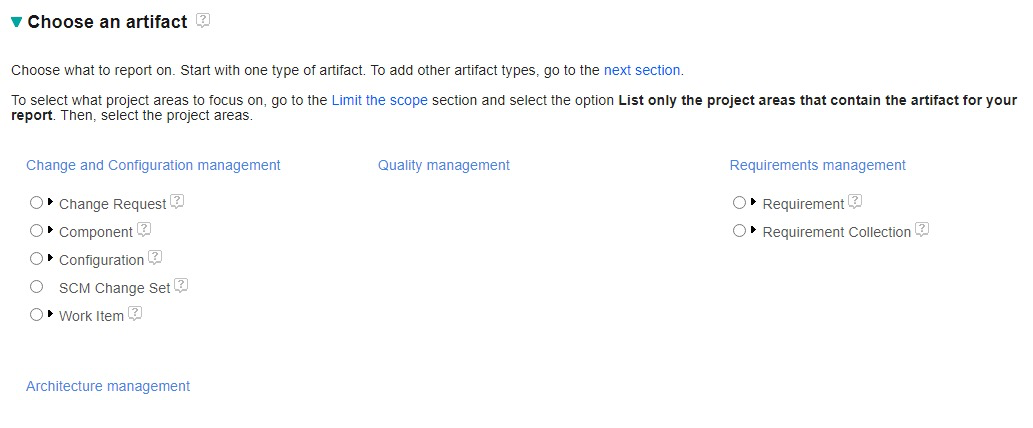
Task: Open the Limit the scope link
Action: point(379,101)
